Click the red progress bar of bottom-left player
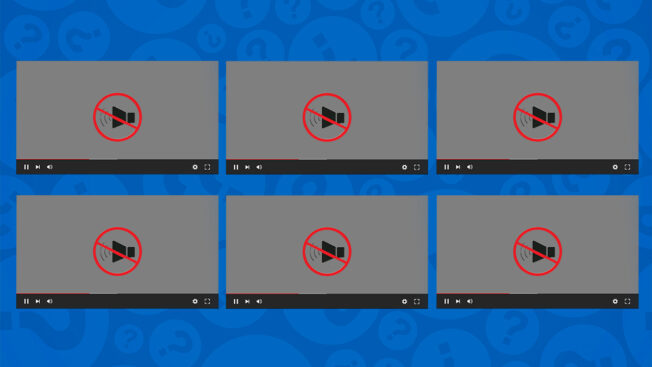Viewport: 652px width, 367px height. [x=53, y=293]
